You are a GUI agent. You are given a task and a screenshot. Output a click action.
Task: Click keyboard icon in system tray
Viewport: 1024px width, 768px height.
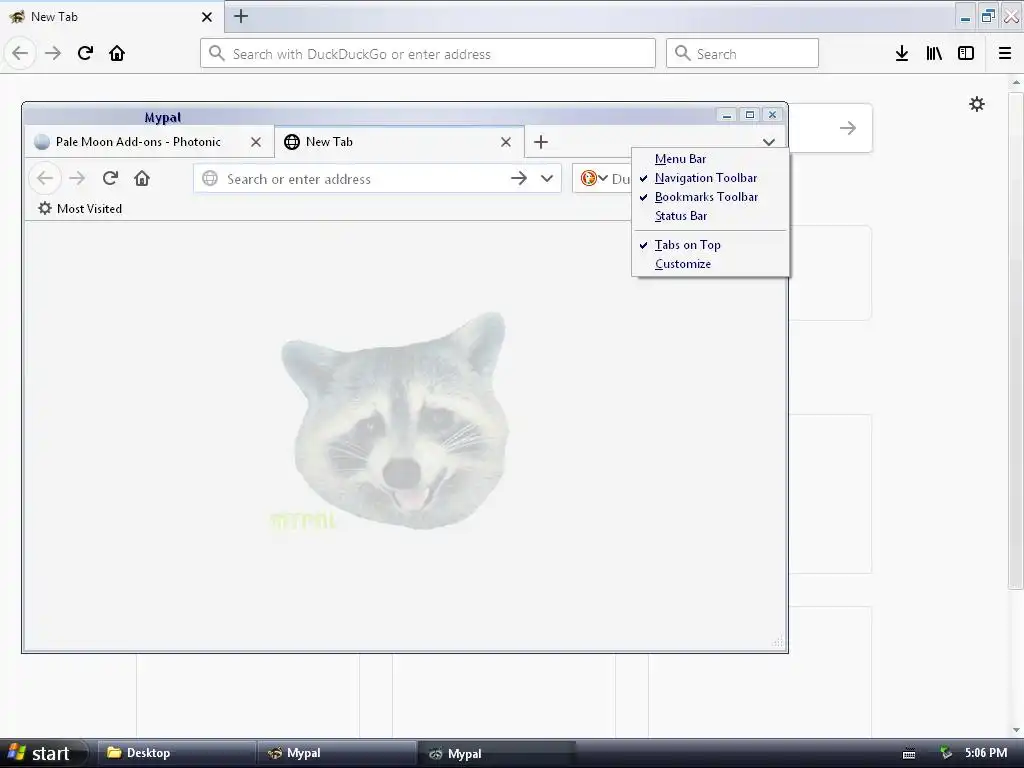click(909, 754)
